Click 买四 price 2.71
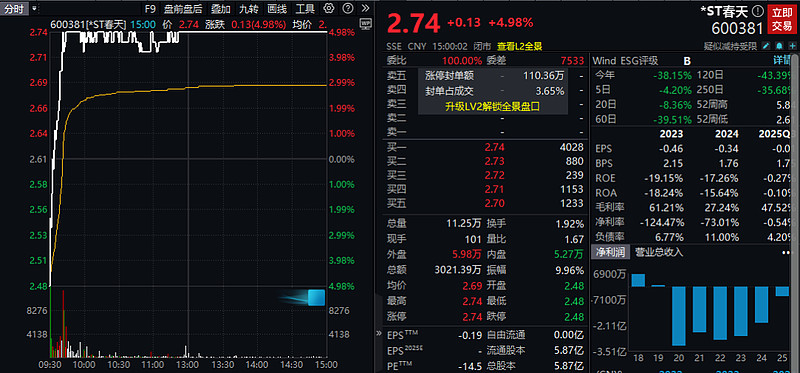Screen dimensions: 800x373 coord(495,189)
